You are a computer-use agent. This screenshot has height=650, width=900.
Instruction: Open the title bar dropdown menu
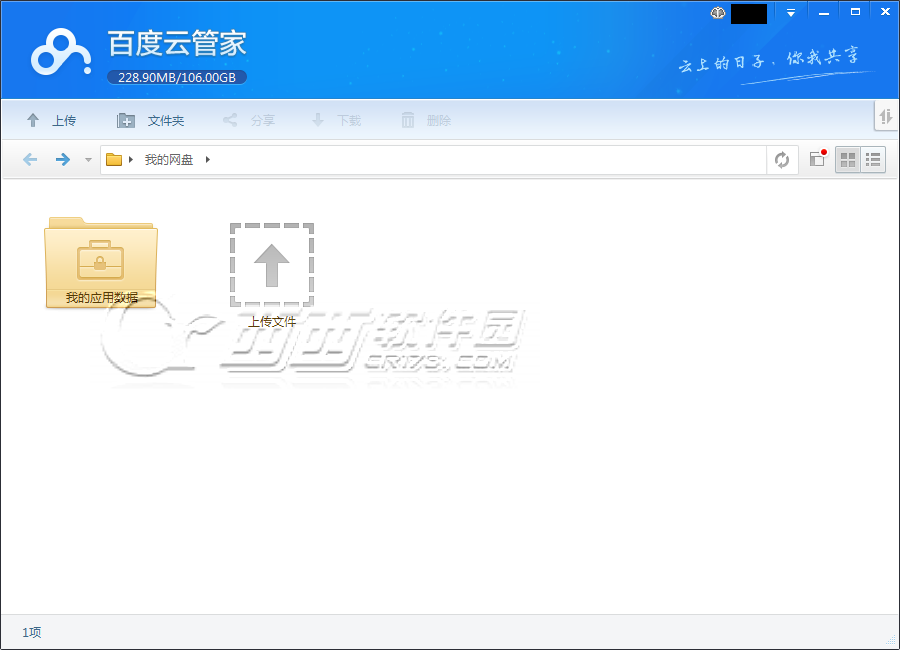[x=791, y=13]
